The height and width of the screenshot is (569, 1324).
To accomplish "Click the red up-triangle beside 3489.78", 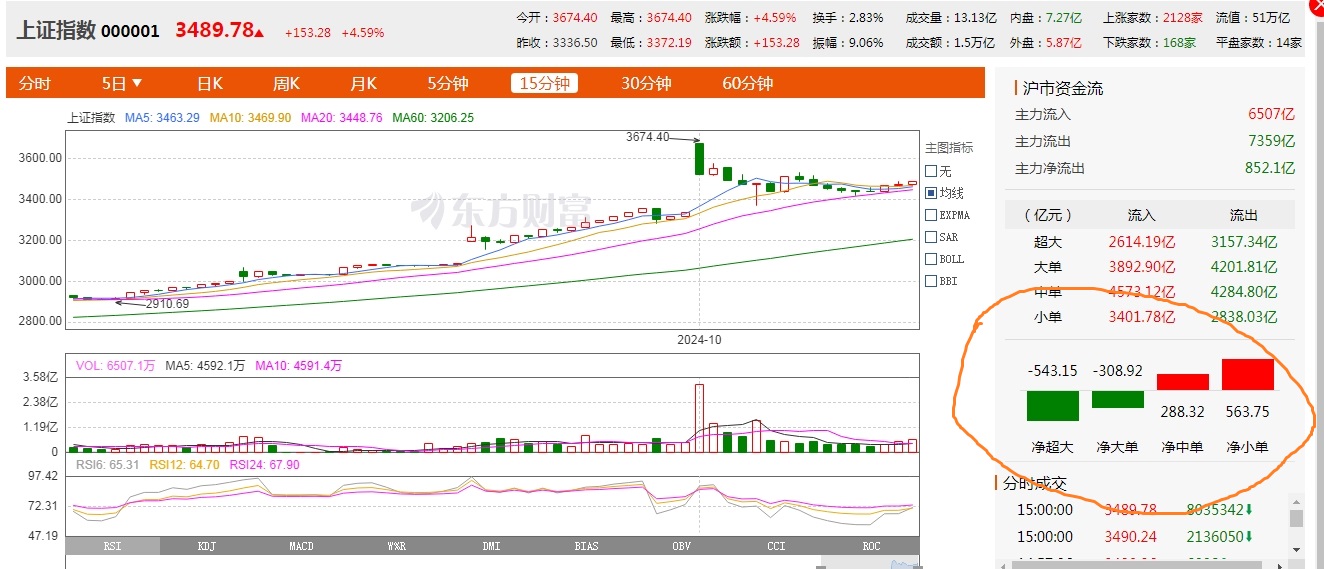I will (x=260, y=34).
